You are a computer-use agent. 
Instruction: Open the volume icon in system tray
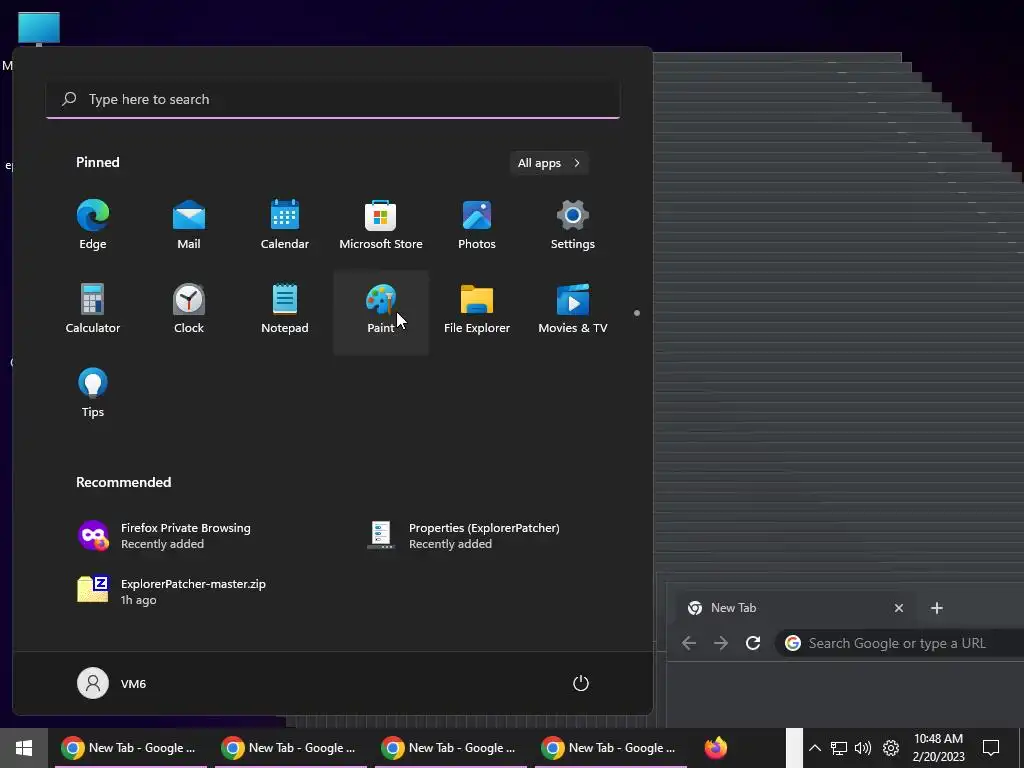[x=863, y=748]
